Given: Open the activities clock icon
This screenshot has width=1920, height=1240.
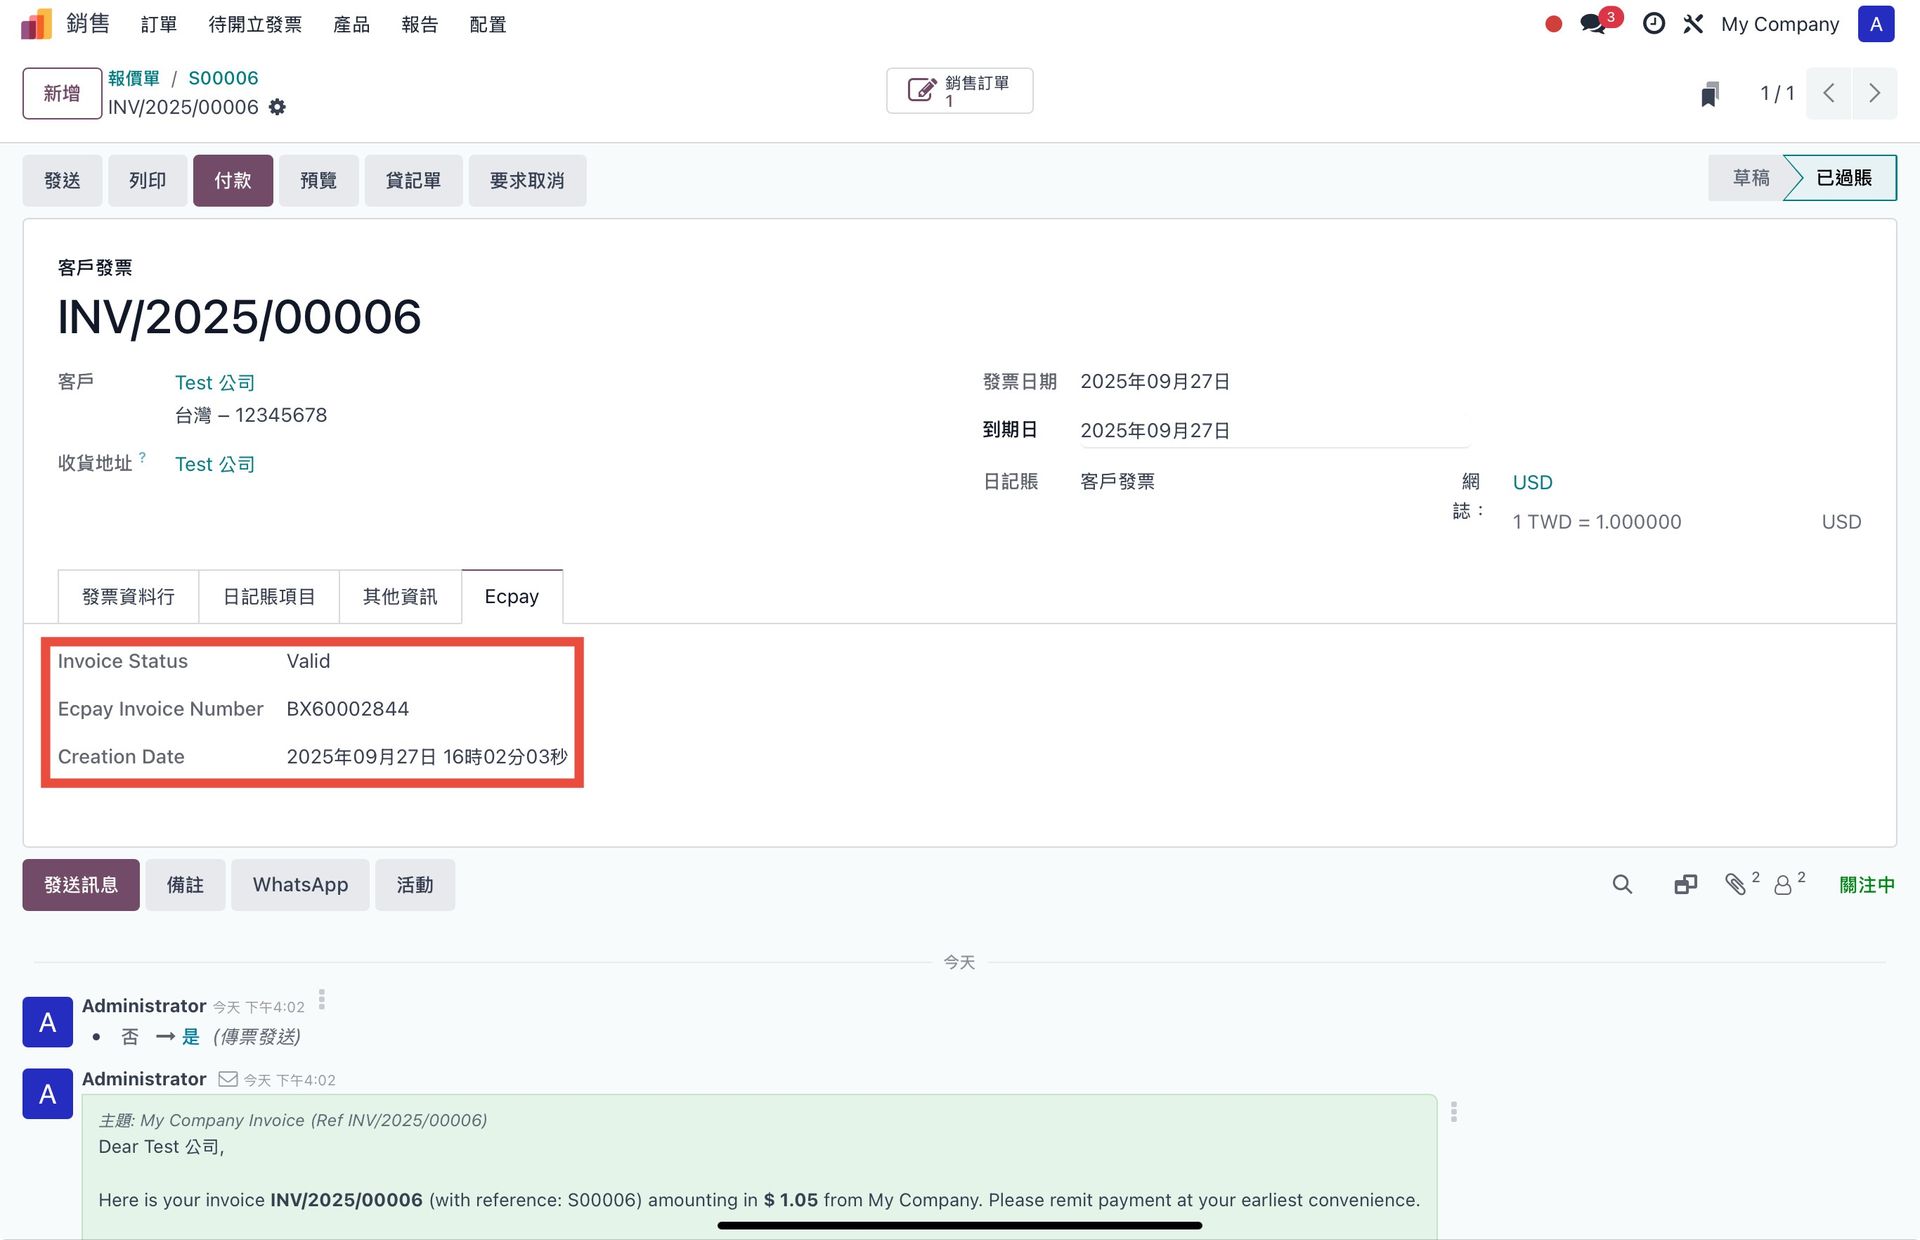Looking at the screenshot, I should (x=1653, y=24).
